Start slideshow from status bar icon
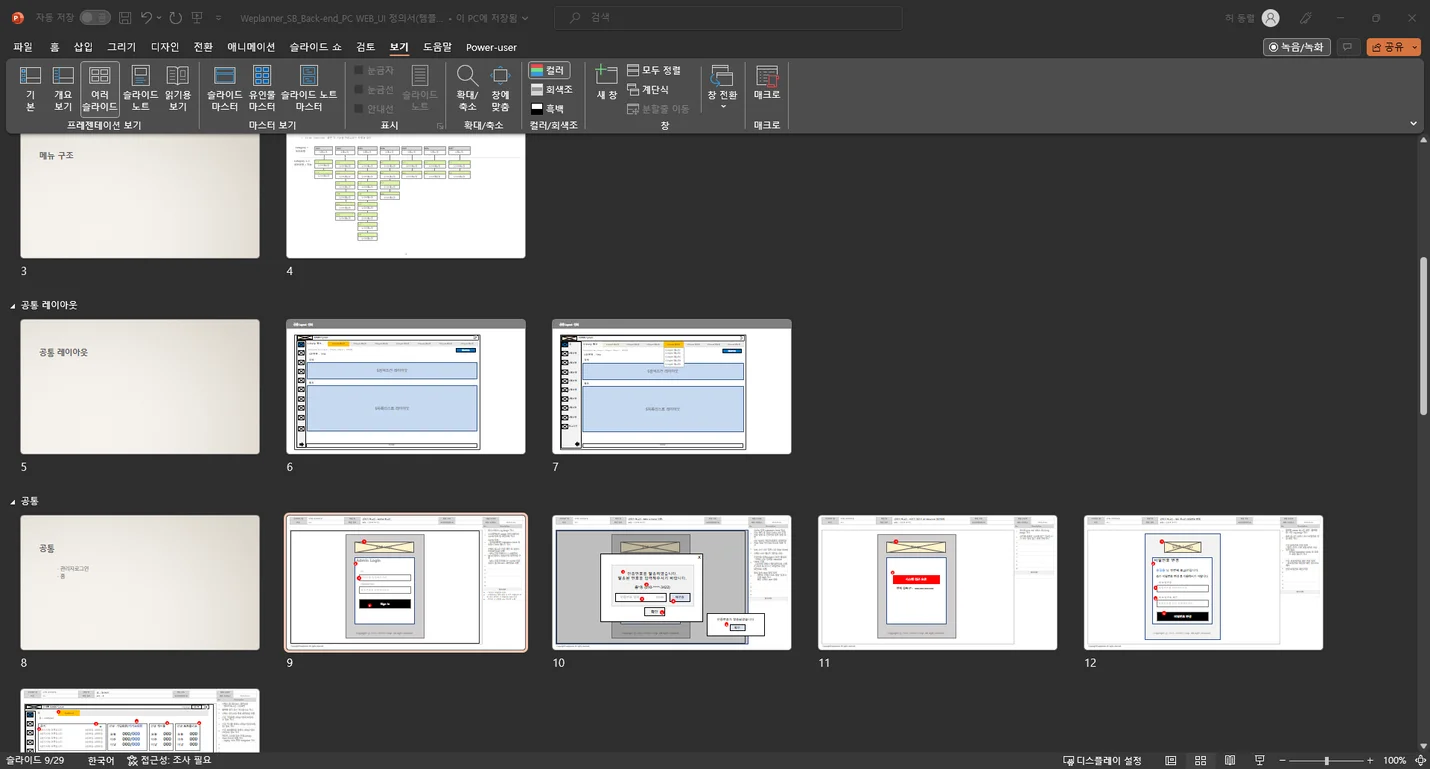 [1259, 761]
